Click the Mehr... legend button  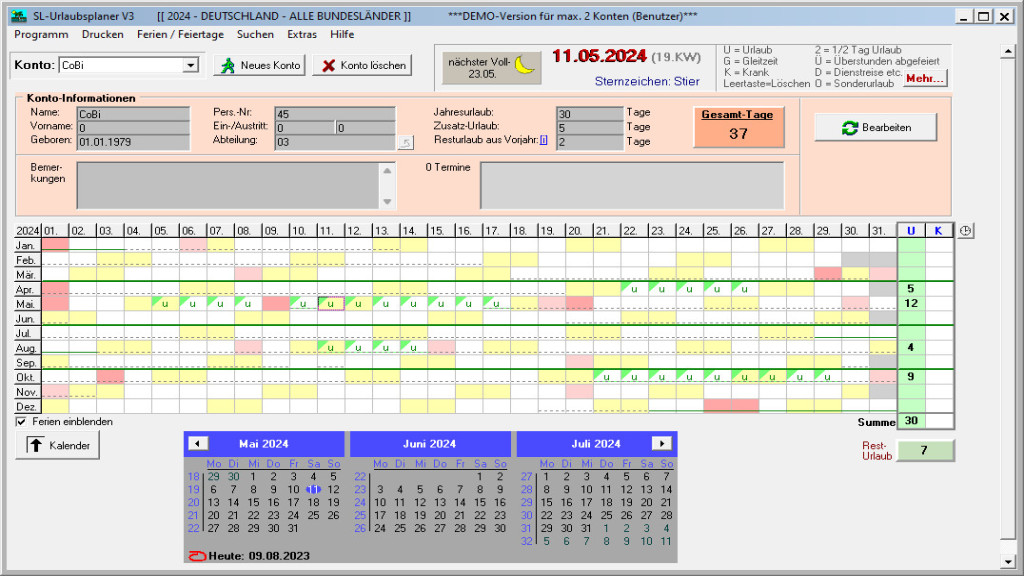[925, 78]
